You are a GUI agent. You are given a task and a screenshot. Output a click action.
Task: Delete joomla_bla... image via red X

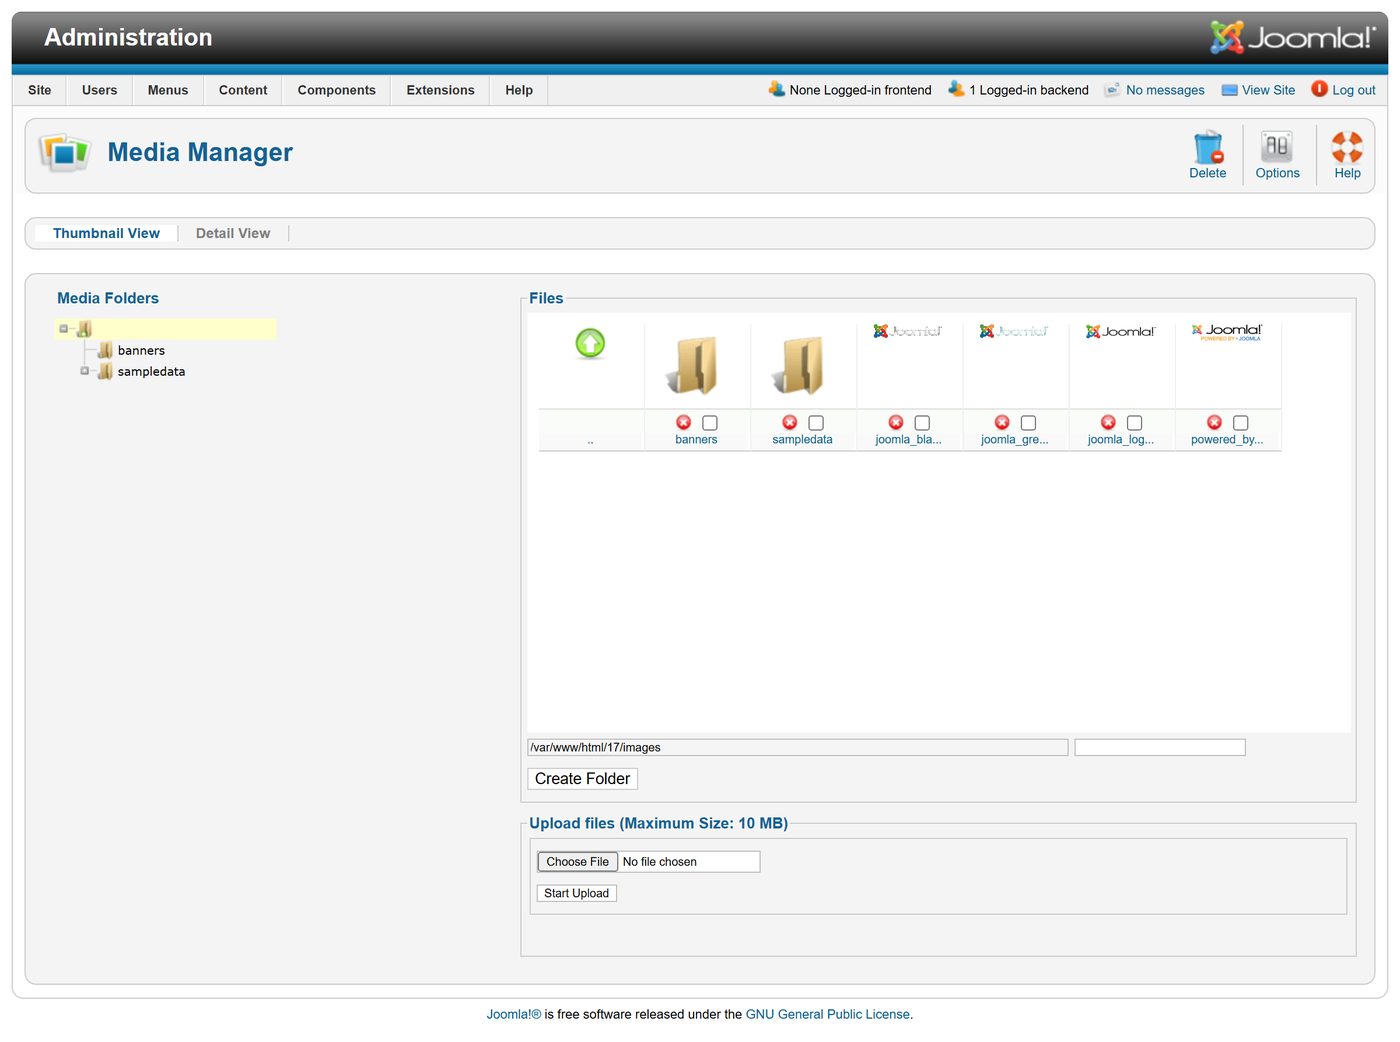pos(896,423)
